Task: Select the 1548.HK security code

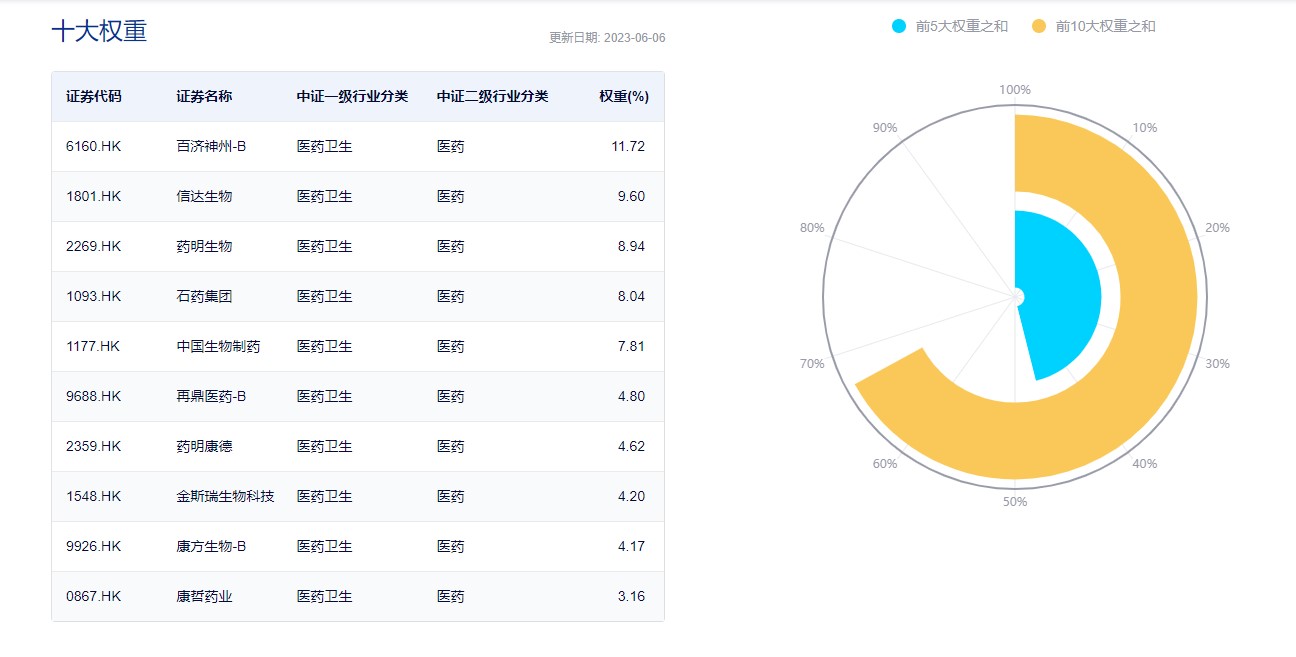Action: coord(94,496)
